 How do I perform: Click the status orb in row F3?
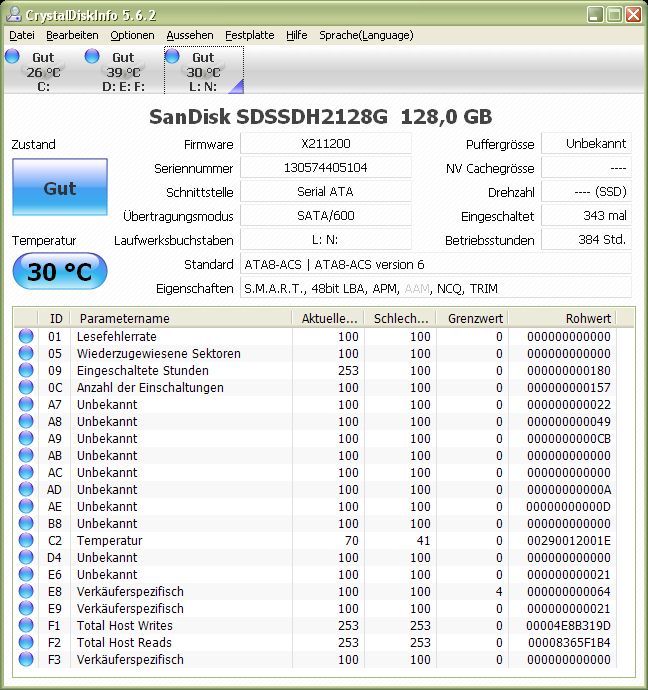point(26,659)
